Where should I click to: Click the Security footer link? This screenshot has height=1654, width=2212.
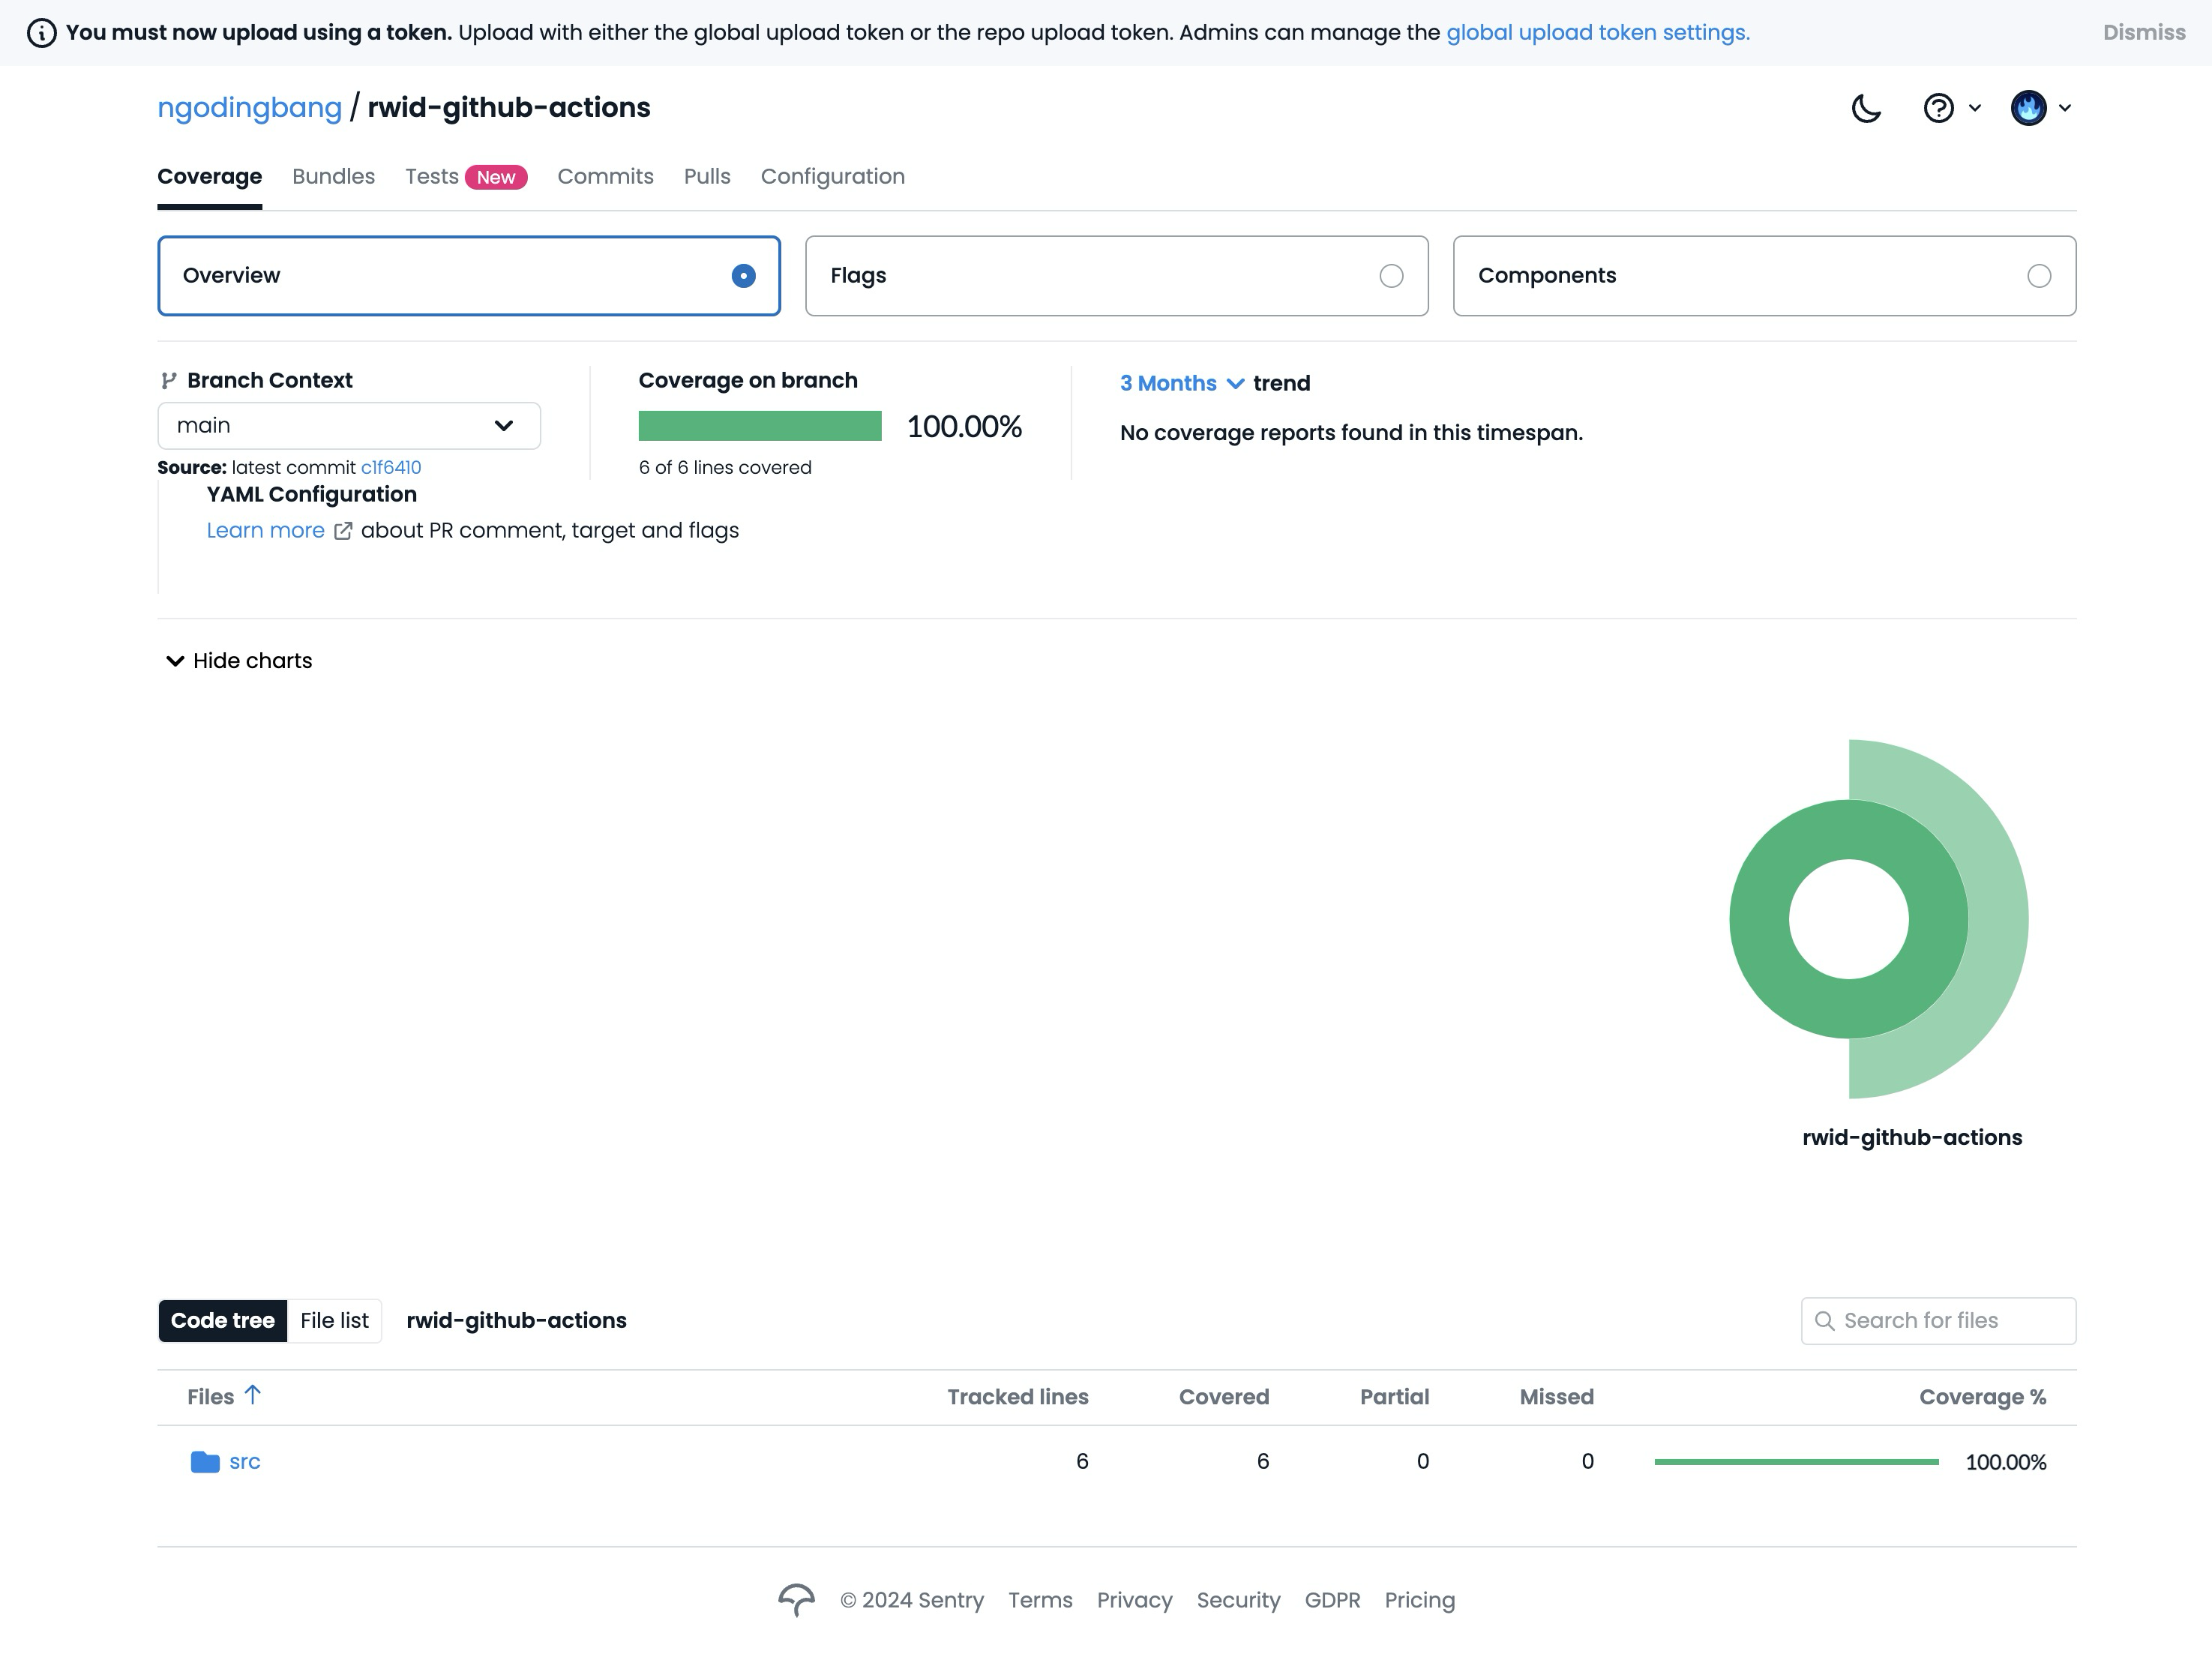click(1239, 1600)
